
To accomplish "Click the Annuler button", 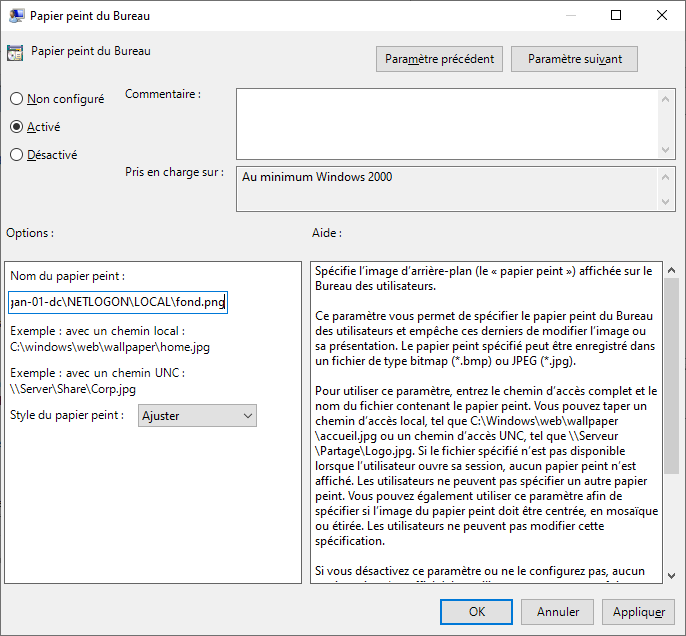I will click(557, 611).
